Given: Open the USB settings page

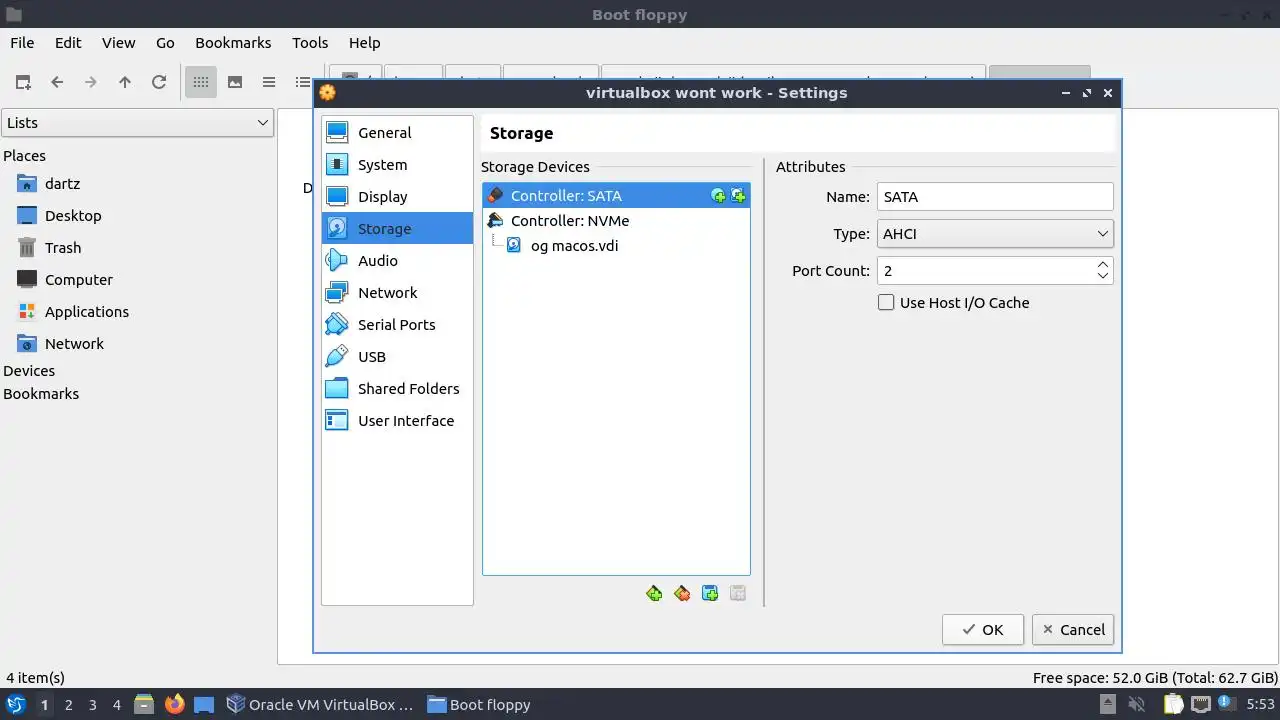Looking at the screenshot, I should (397, 357).
